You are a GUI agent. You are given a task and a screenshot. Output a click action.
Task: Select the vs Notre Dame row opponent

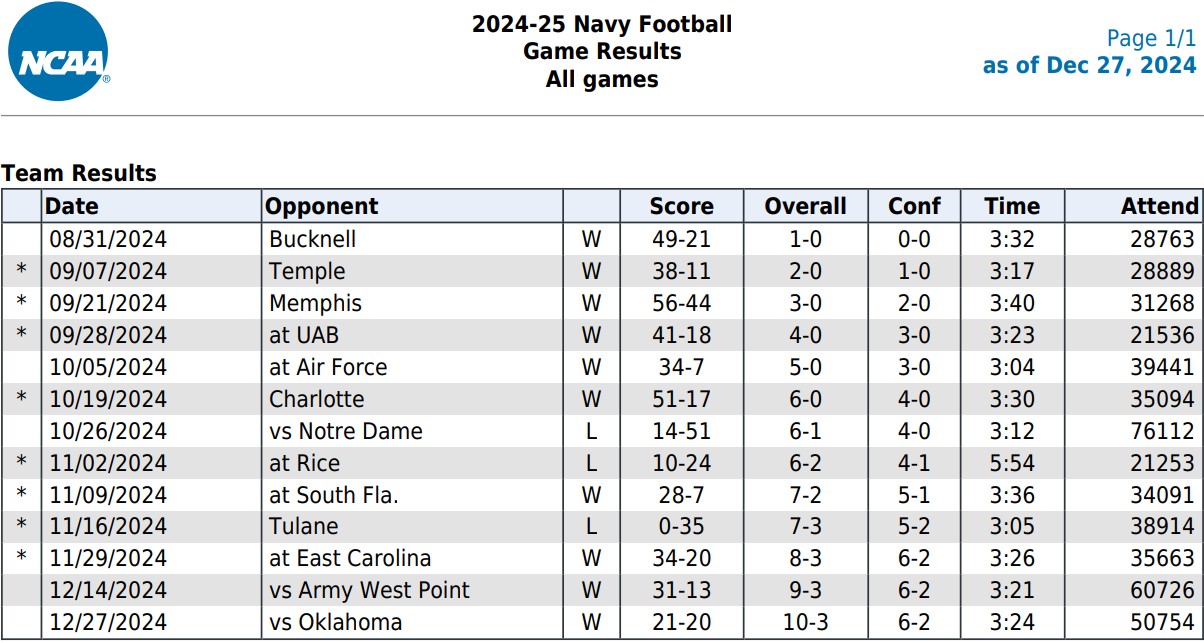pyautogui.click(x=346, y=431)
